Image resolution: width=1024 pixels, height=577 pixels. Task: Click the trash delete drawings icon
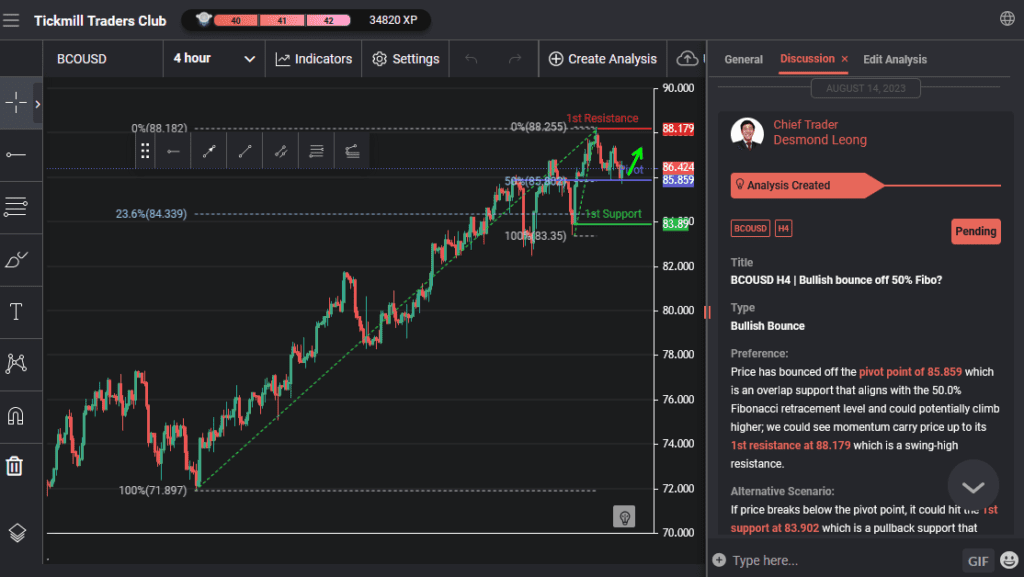click(14, 466)
